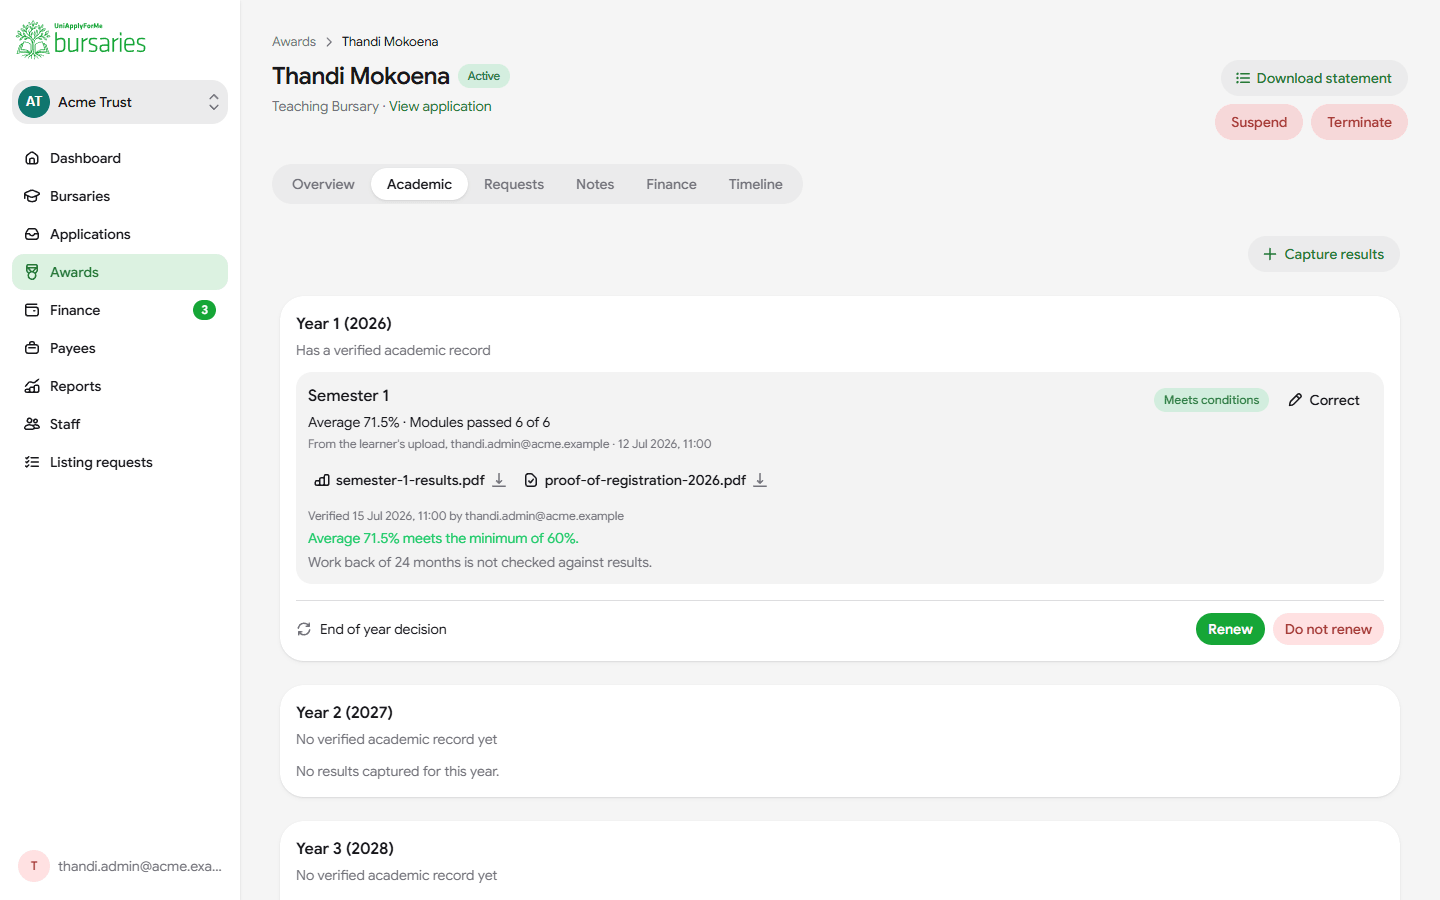Click the Applications inbox icon
This screenshot has width=1440, height=900.
(x=32, y=234)
